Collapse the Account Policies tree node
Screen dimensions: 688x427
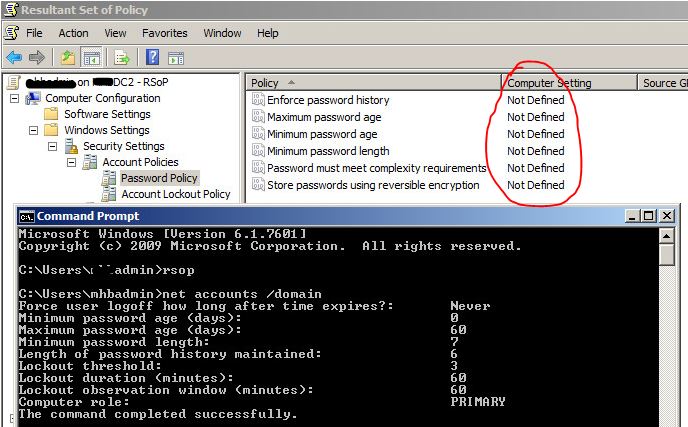pyautogui.click(x=71, y=162)
